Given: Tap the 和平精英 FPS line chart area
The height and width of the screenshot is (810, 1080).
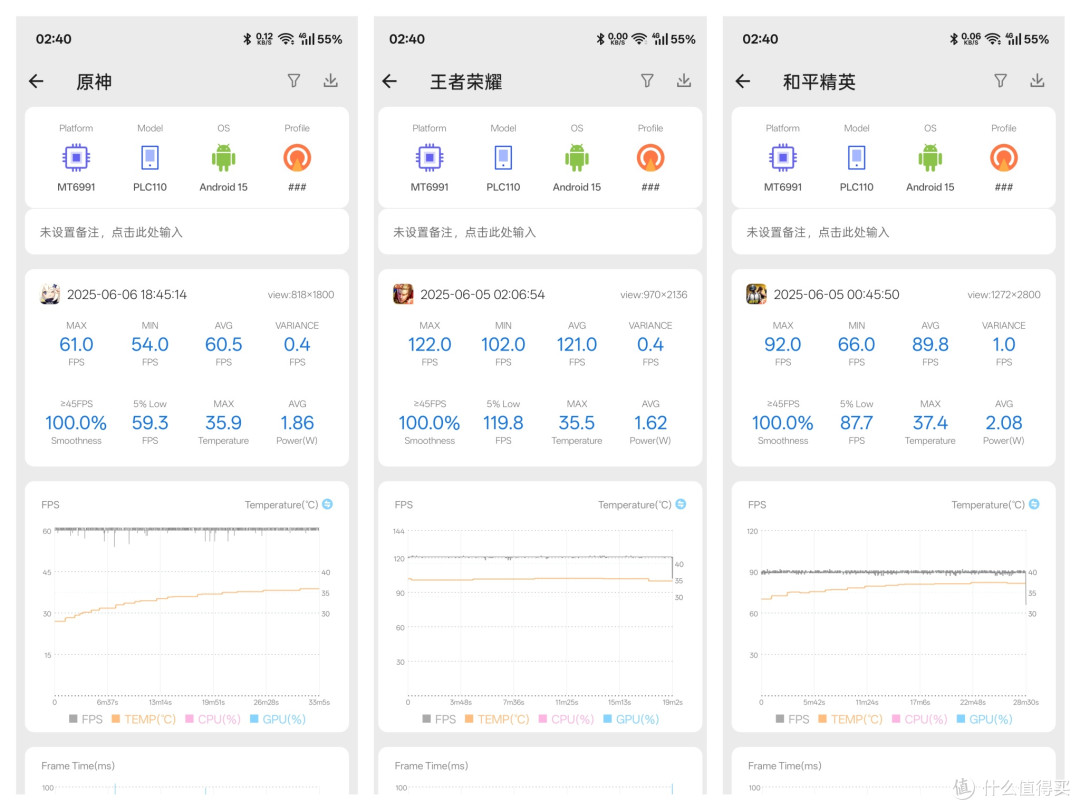Looking at the screenshot, I should 893,613.
